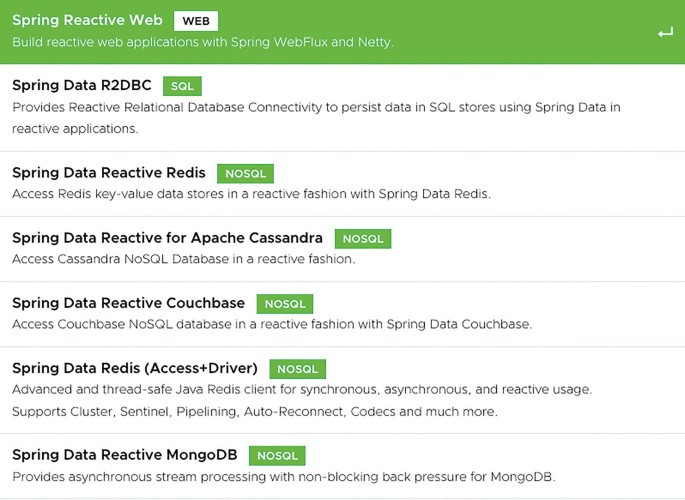Click the 'Build reactive web applications' description
685x500 pixels.
tap(203, 42)
